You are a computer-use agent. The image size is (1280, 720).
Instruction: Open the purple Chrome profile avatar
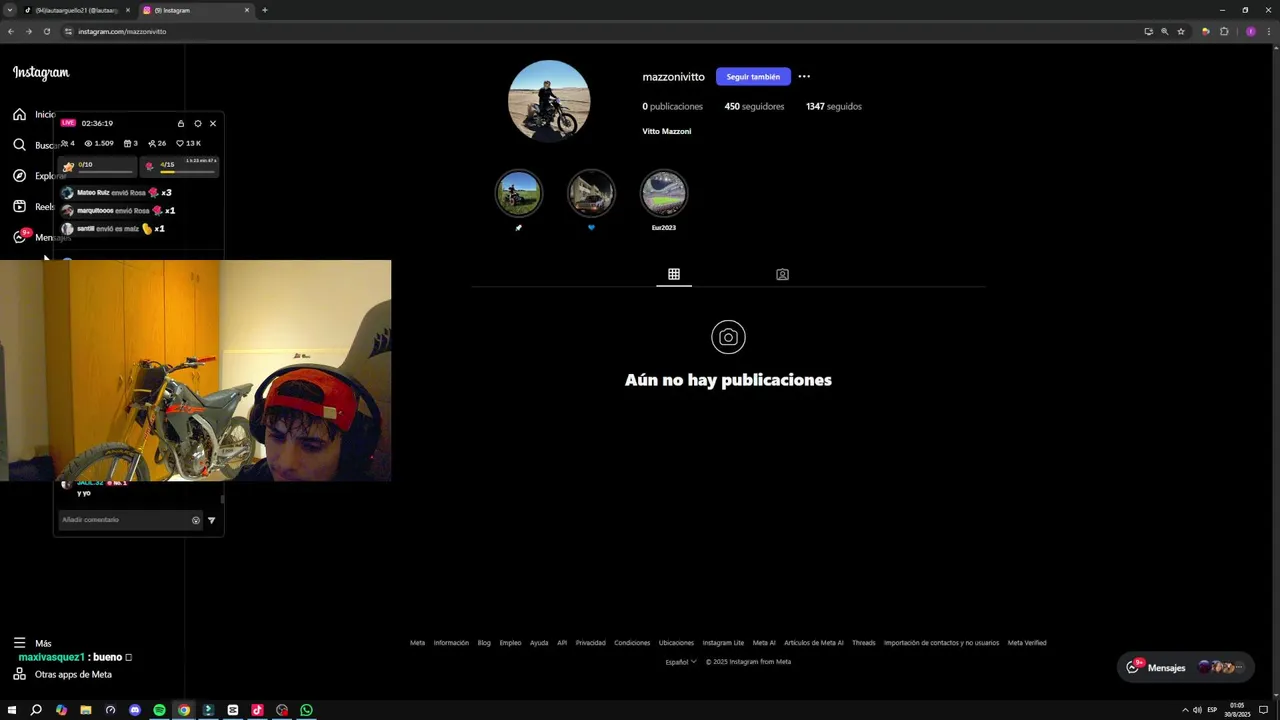1250,31
